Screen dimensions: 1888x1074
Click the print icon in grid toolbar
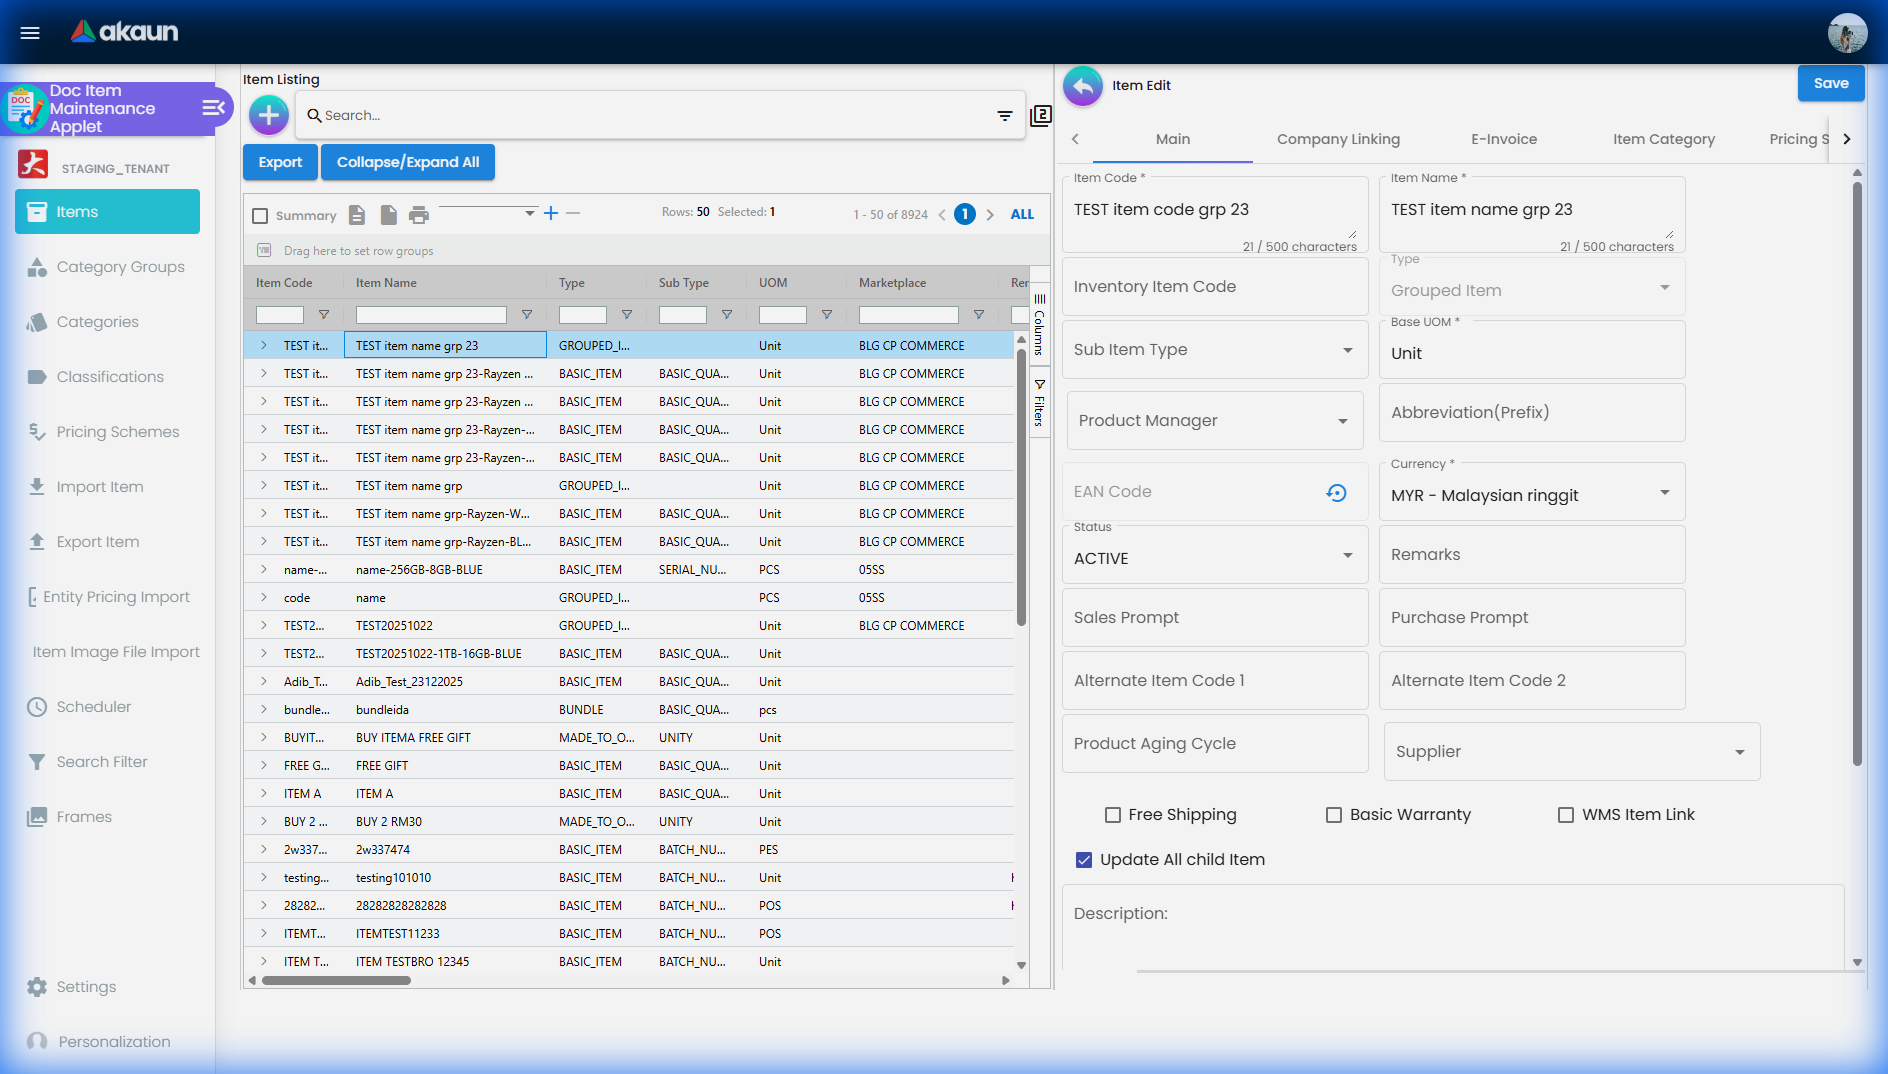click(x=419, y=215)
